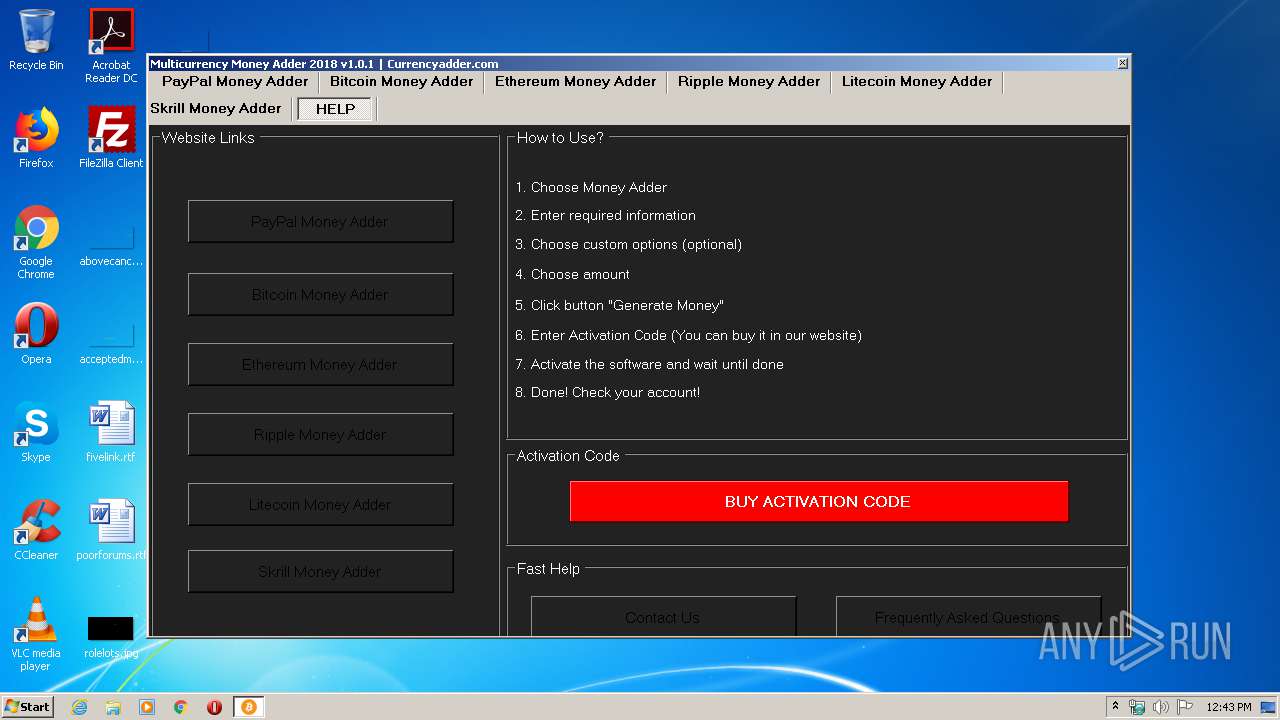Open the Action Center flag icon
Viewport: 1280px width, 720px height.
(1185, 707)
